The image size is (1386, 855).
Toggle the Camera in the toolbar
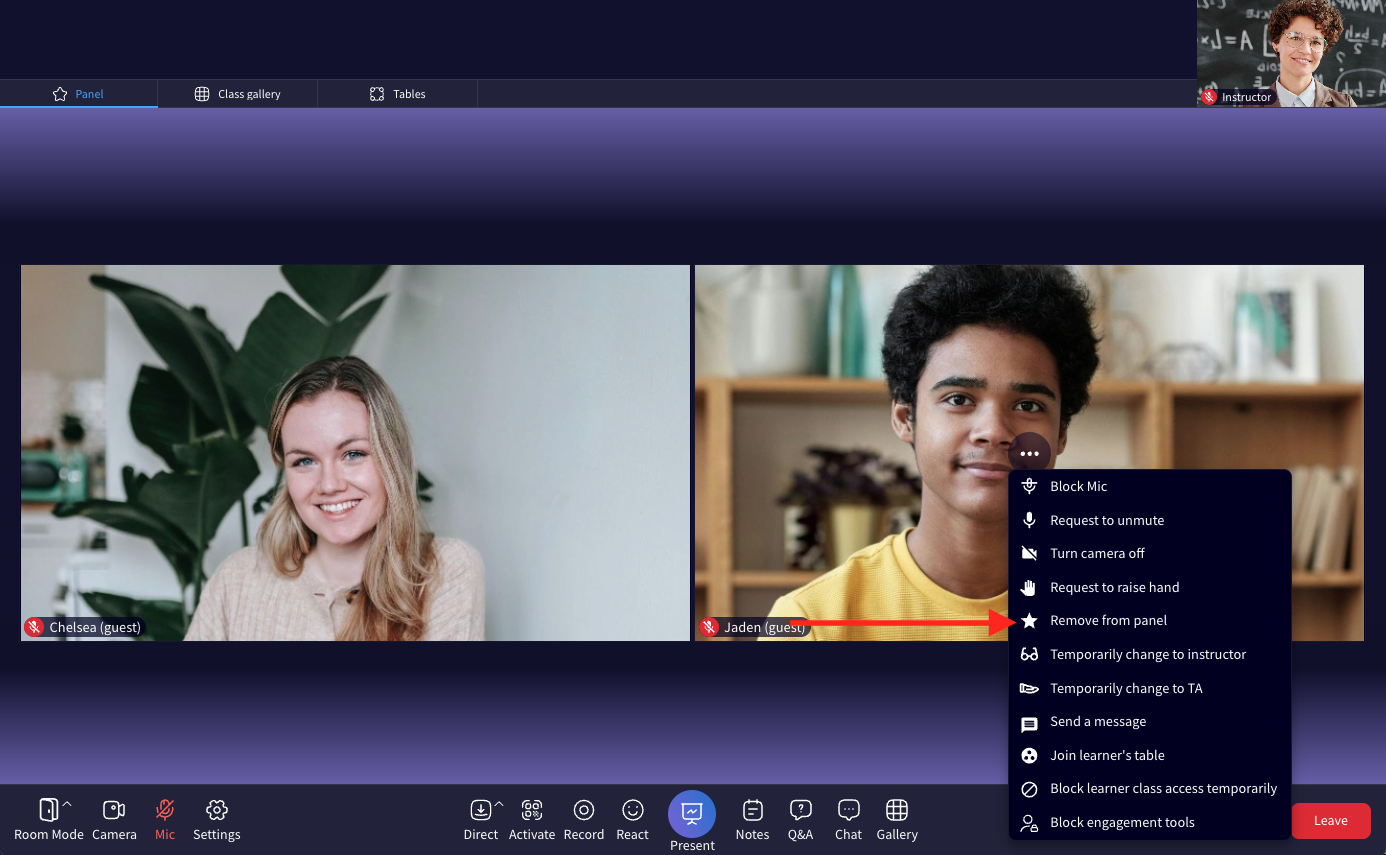tap(114, 819)
